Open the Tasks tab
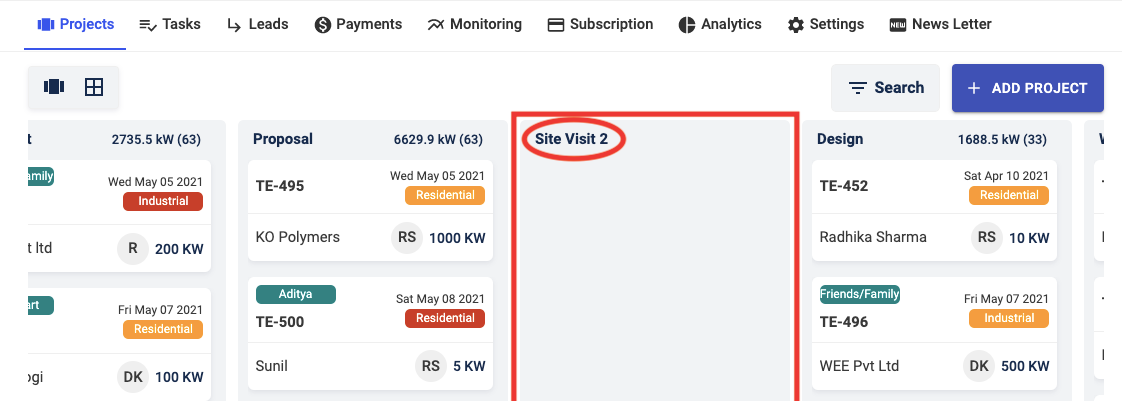 169,24
